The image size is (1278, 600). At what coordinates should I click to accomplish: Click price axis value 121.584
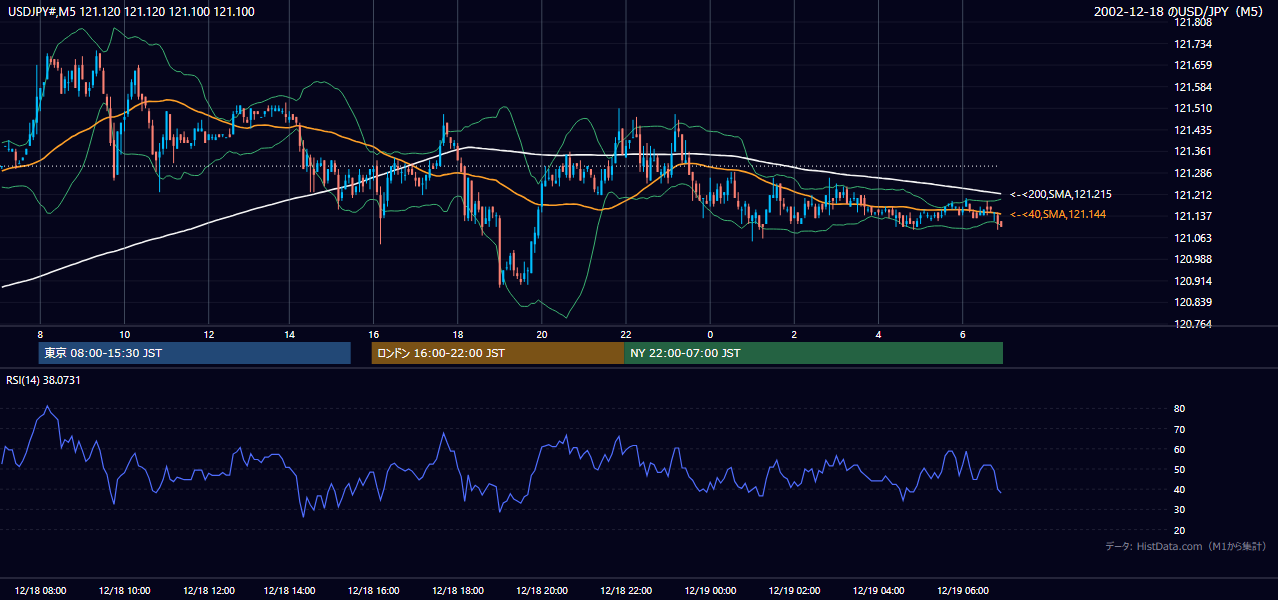[x=1194, y=87]
